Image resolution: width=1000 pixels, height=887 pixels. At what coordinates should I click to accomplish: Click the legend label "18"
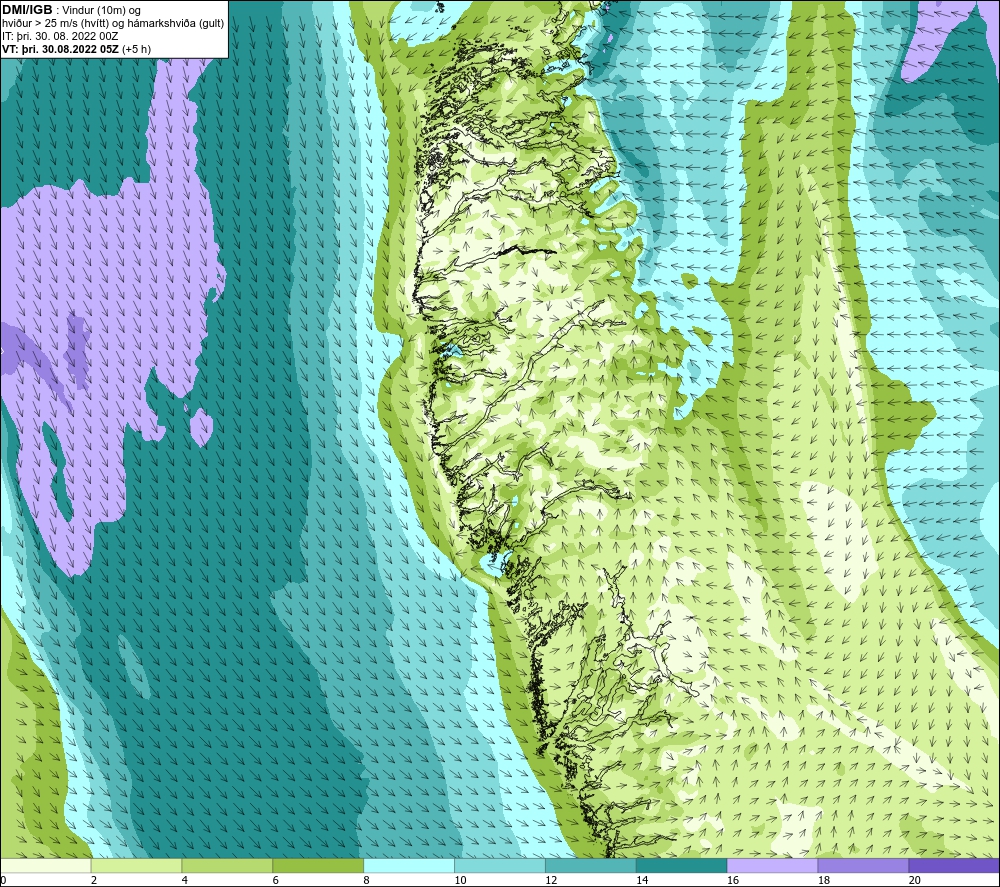coord(823,880)
